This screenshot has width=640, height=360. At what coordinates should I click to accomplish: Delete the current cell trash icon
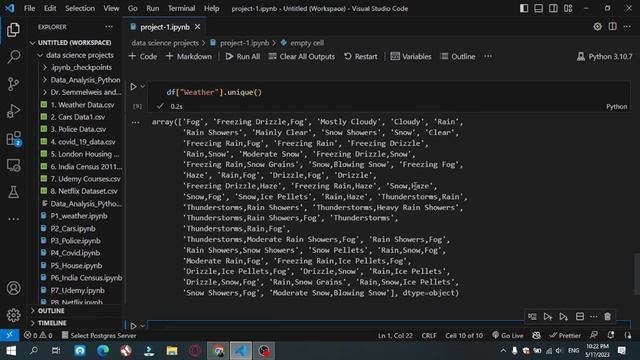[607, 316]
